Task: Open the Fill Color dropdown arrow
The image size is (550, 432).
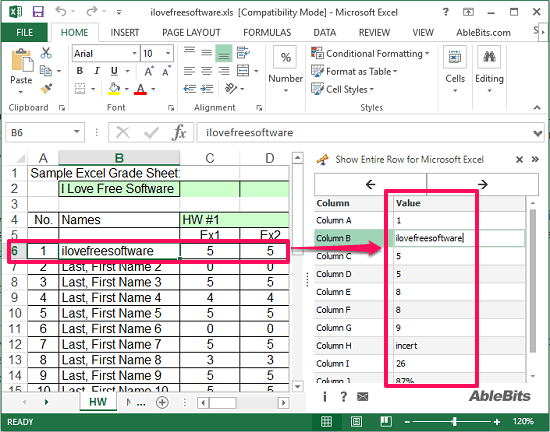Action: tap(127, 89)
